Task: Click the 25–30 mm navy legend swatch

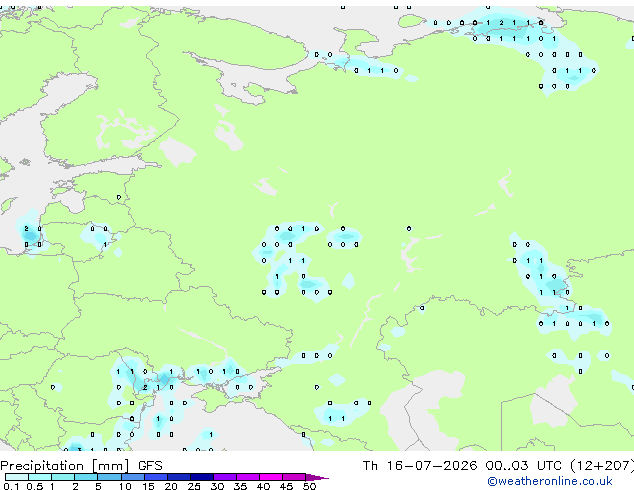Action: 202,477
